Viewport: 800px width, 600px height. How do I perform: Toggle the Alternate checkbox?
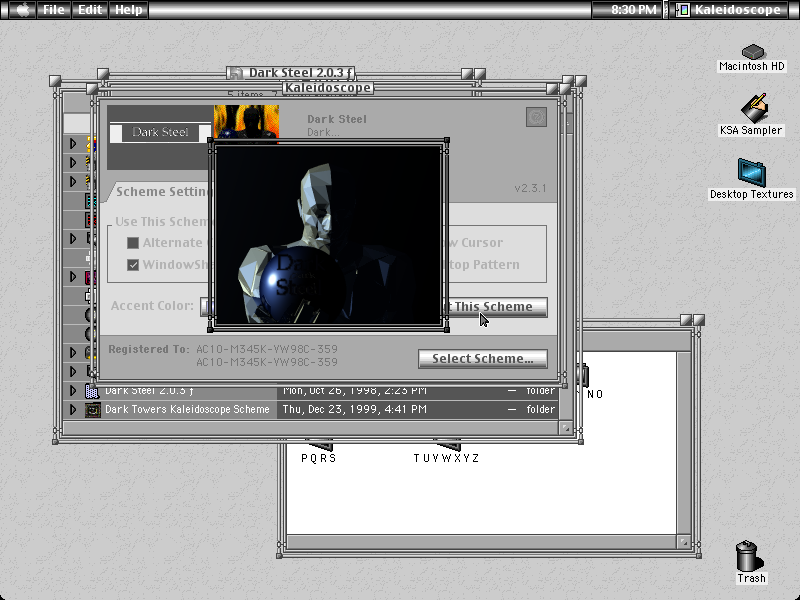(x=133, y=243)
